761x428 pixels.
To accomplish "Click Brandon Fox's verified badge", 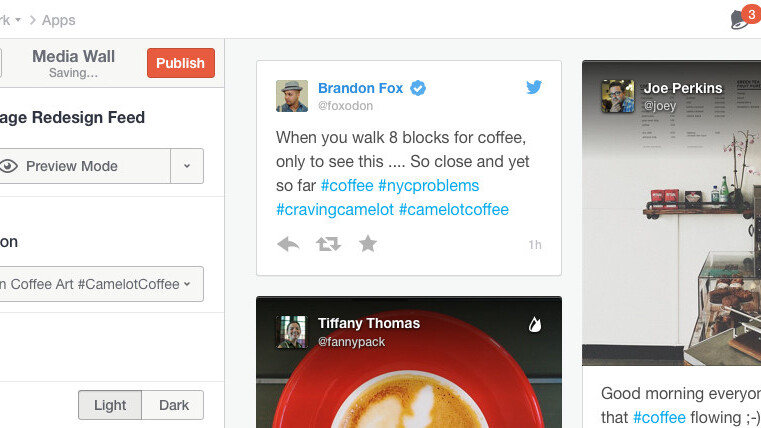I will pyautogui.click(x=418, y=88).
